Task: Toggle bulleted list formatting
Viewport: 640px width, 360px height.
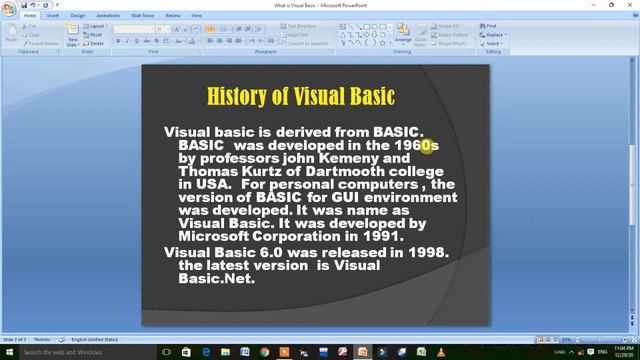Action: (210, 29)
